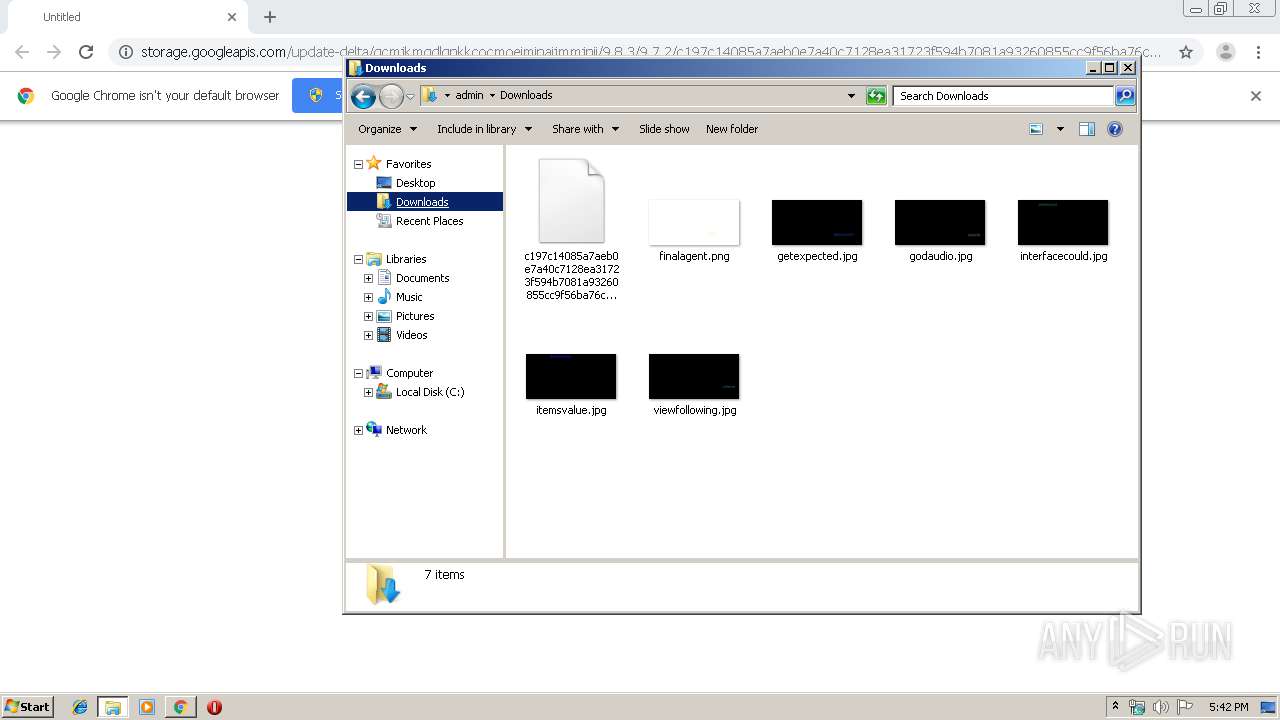Open Windows Media Player from the taskbar
This screenshot has height=720, width=1280.
[x=147, y=707]
